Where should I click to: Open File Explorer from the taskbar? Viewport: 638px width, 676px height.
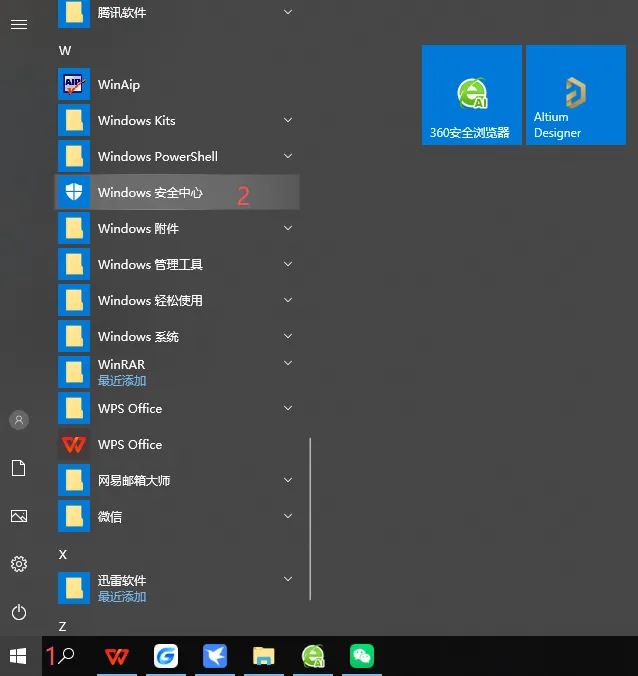click(264, 656)
